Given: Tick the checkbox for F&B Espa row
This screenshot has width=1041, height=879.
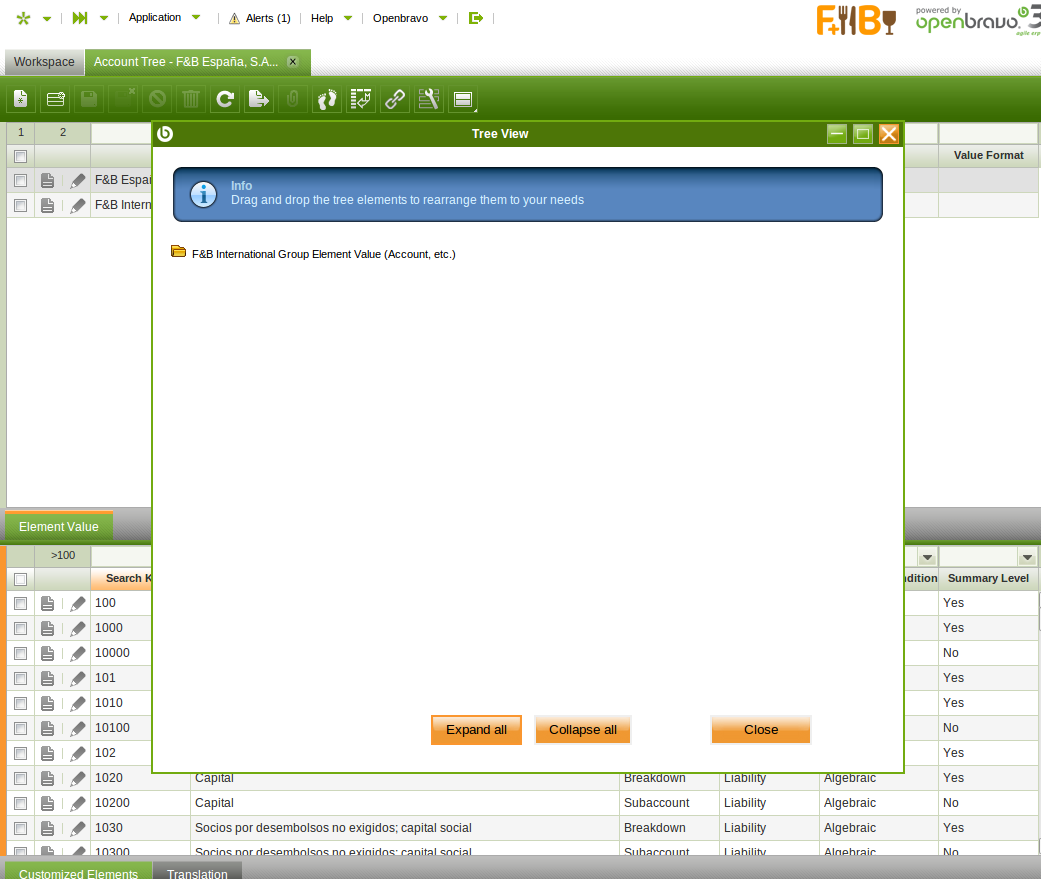Looking at the screenshot, I should 21,181.
